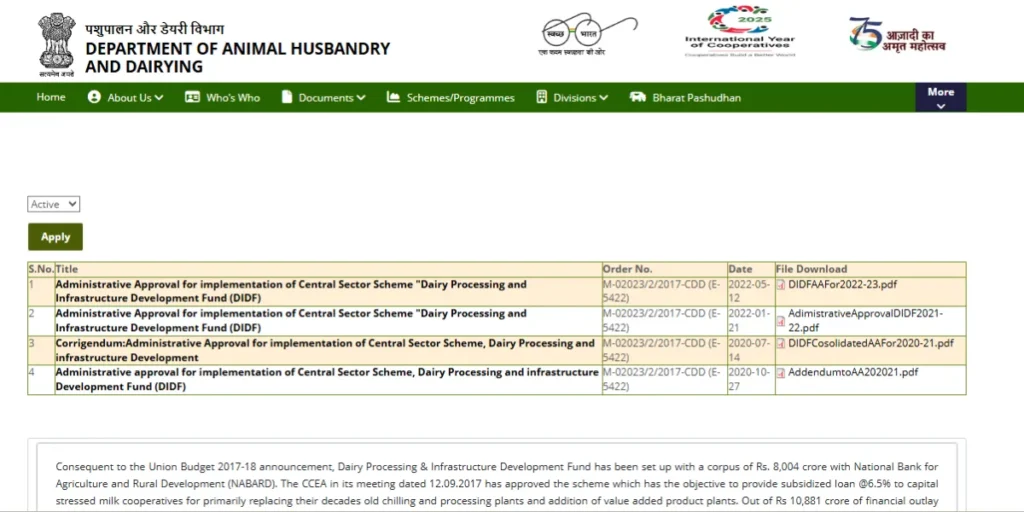The height and width of the screenshot is (512, 1024).
Task: Click PDF icon beside DIDFAAFor2022-23.pdf
Action: point(780,285)
